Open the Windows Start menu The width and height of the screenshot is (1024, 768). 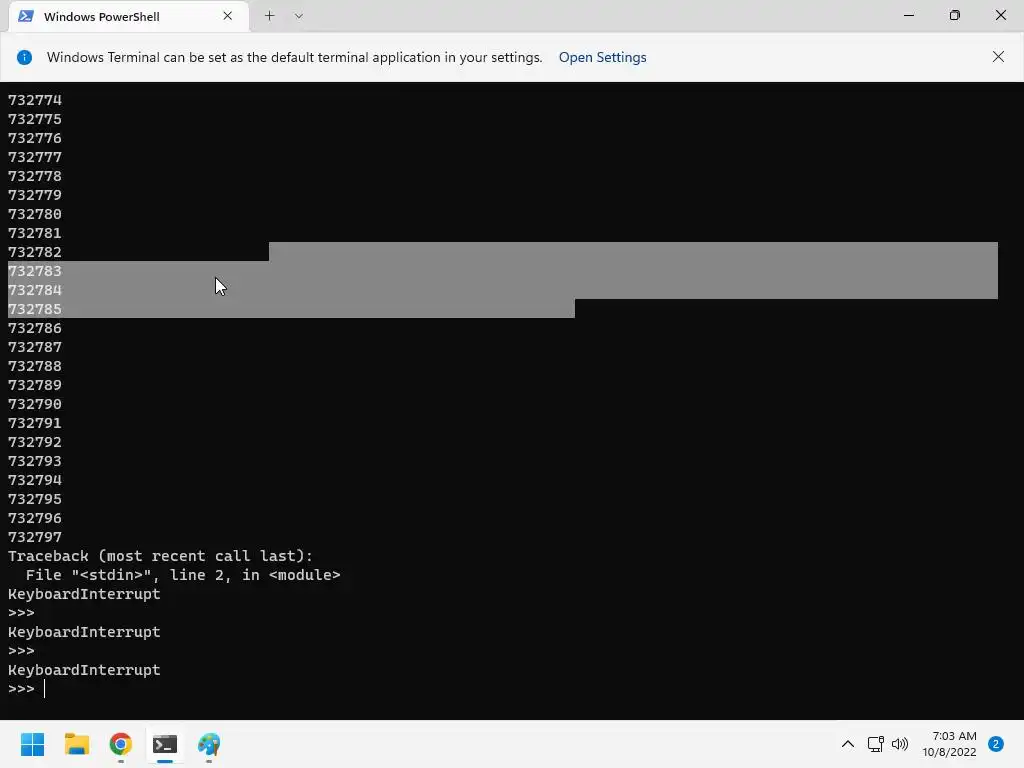[33, 744]
